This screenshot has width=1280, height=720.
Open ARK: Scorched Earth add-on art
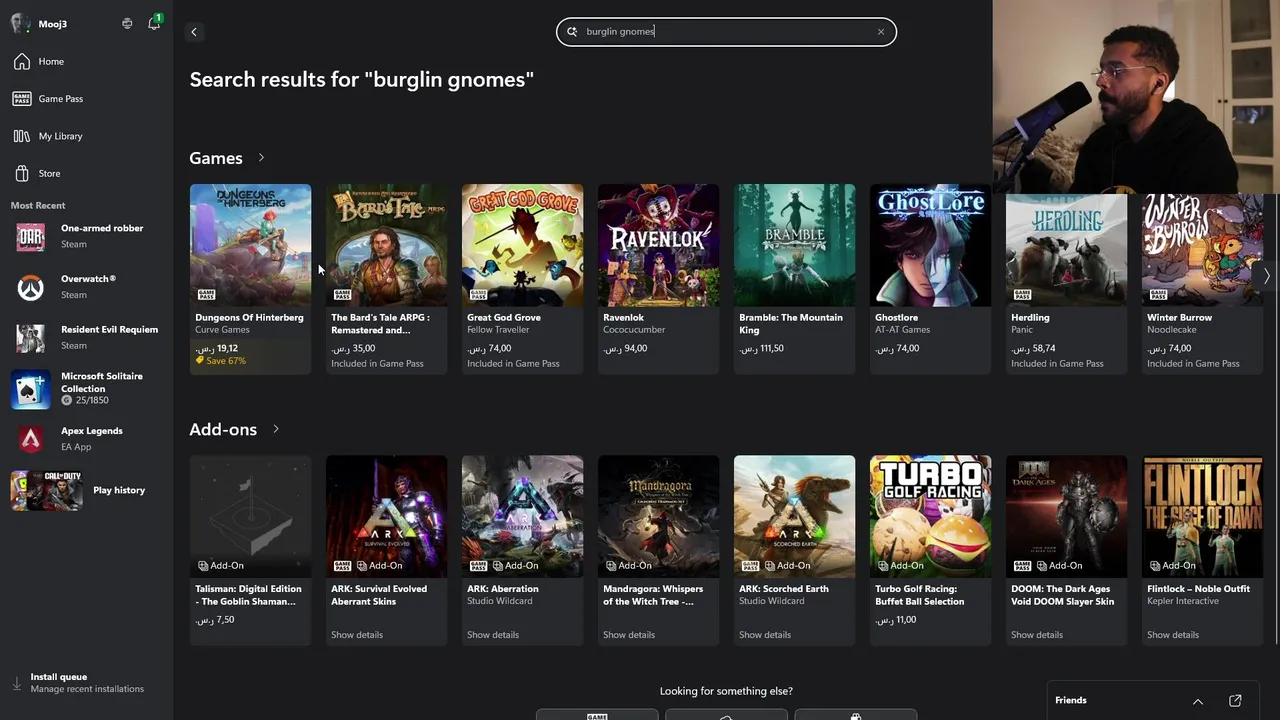tap(795, 517)
